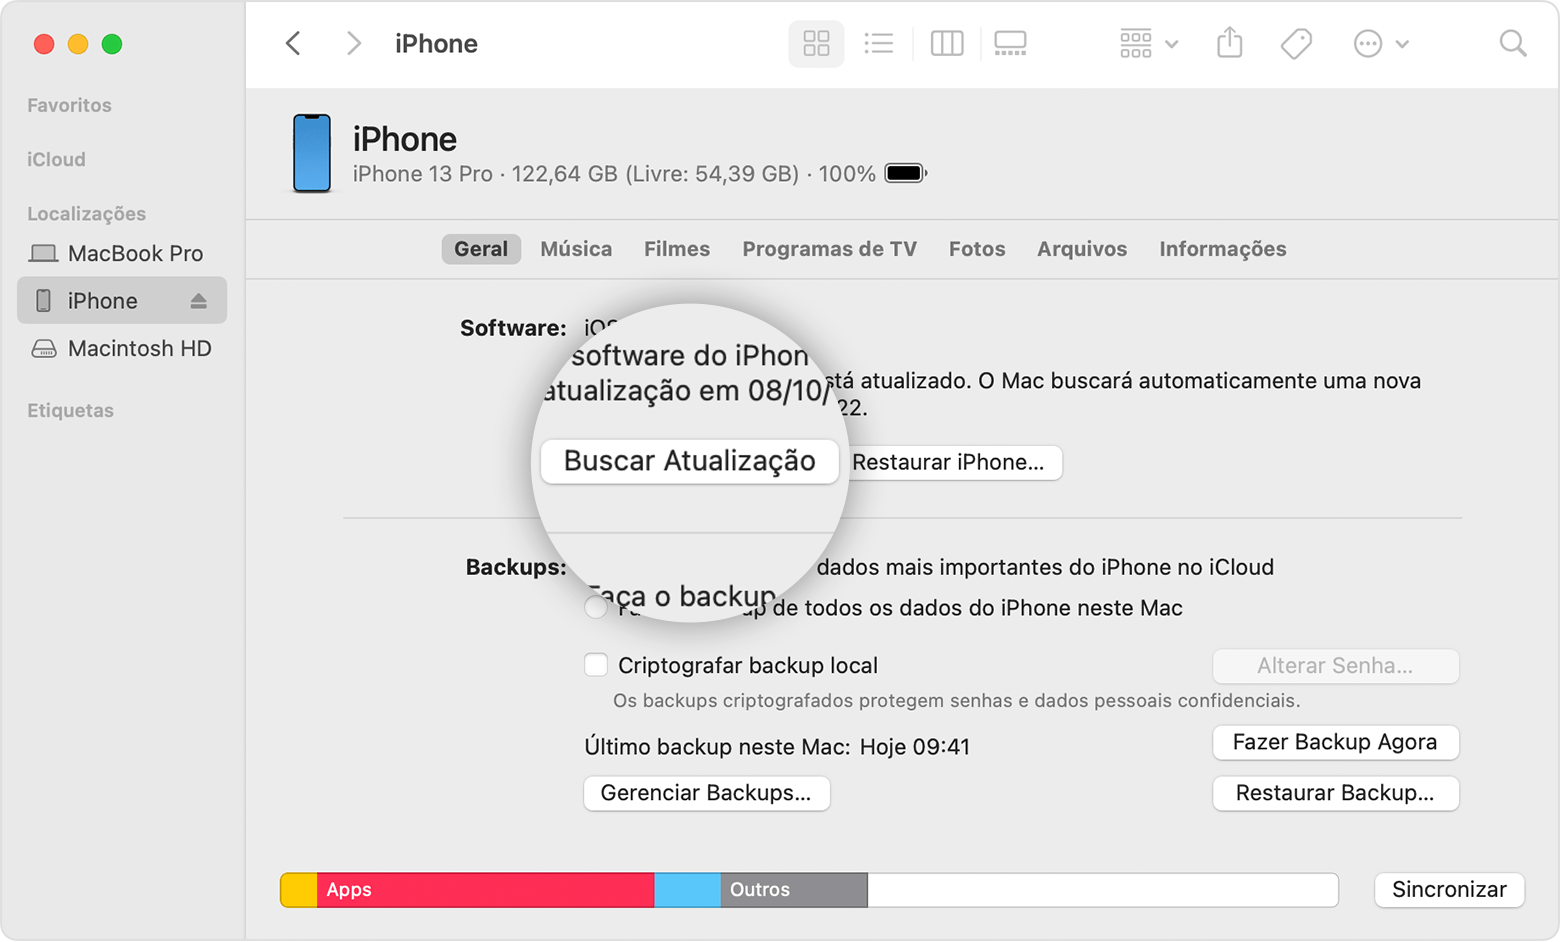Open the Informações tab
1560x942 pixels.
[1222, 249]
